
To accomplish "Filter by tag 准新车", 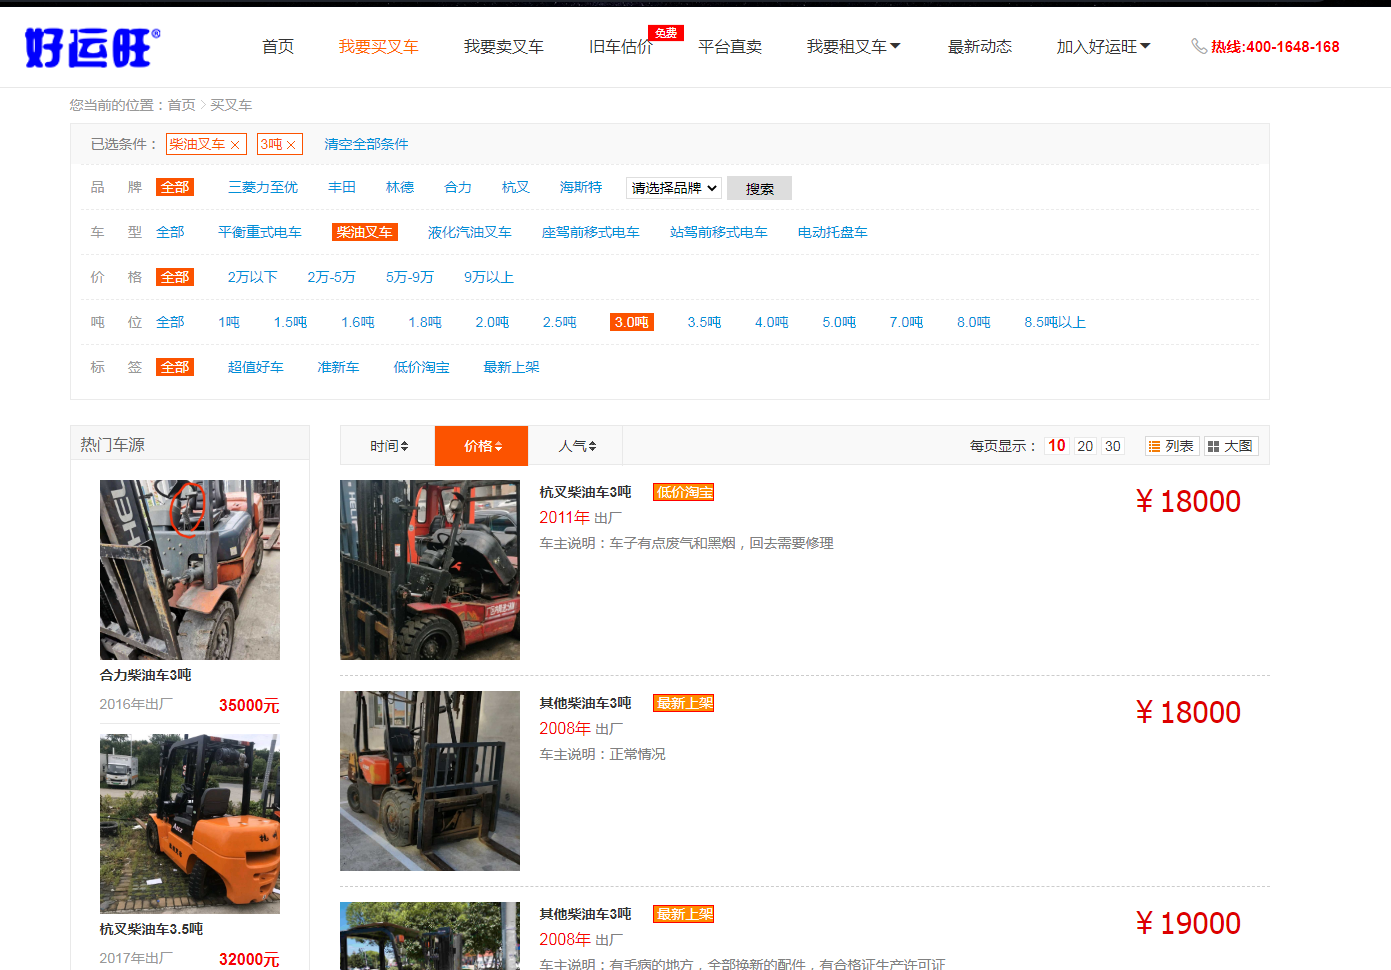I will [x=338, y=367].
